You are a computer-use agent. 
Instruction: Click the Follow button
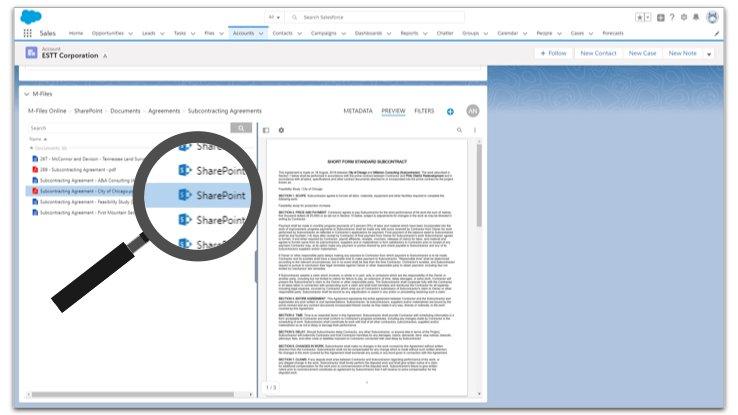(x=552, y=53)
